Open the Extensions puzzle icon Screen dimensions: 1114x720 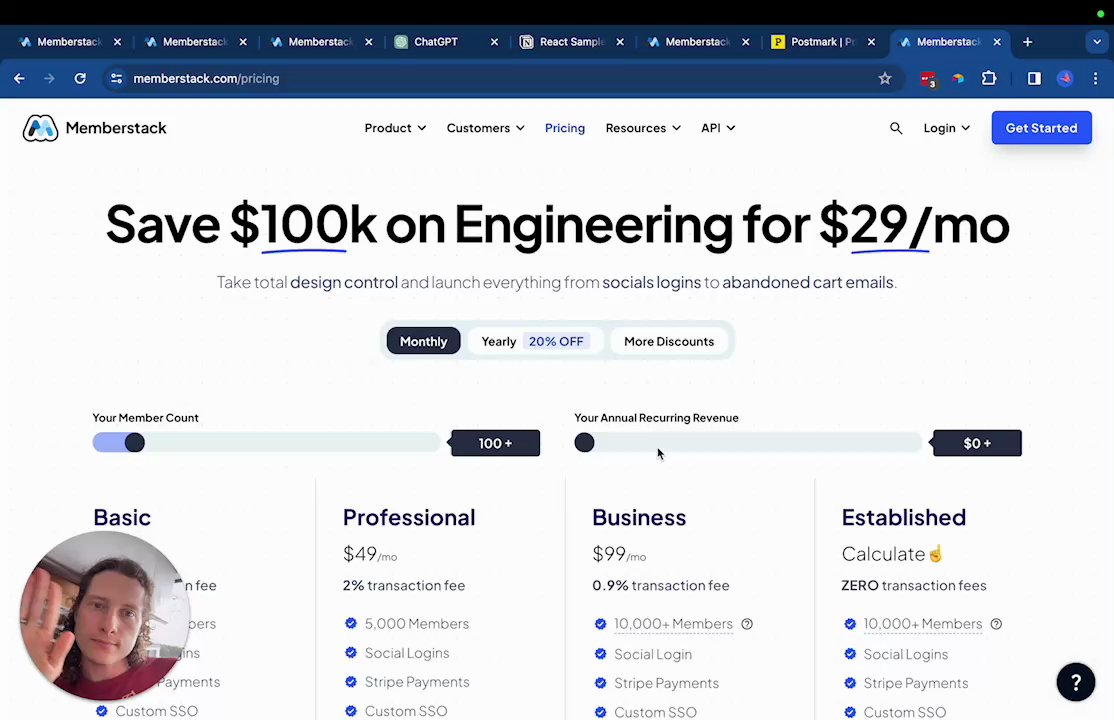click(989, 78)
